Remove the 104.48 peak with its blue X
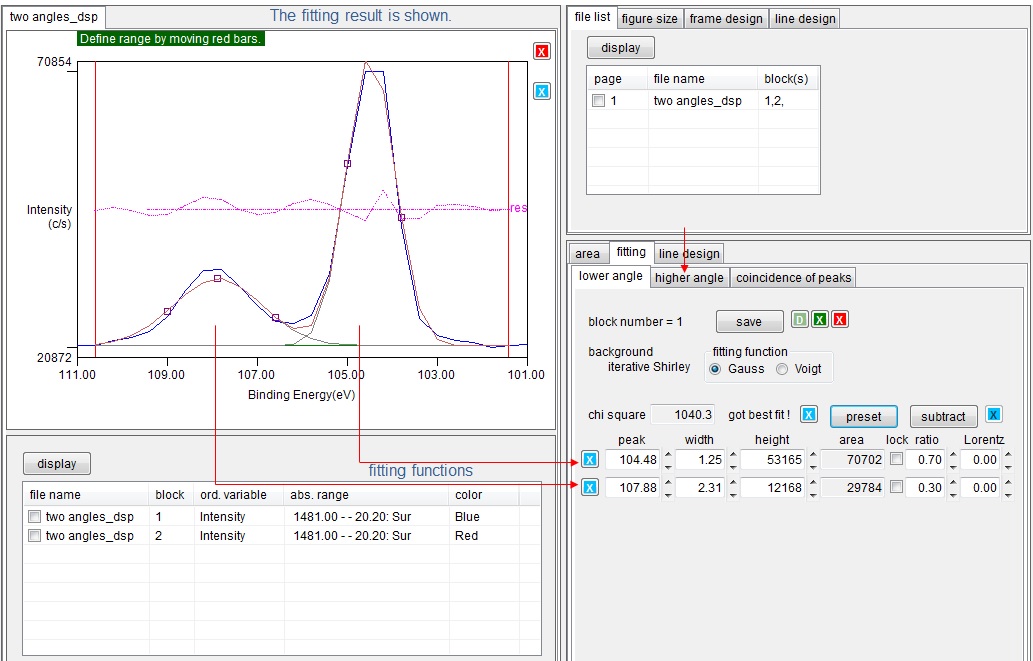The width and height of the screenshot is (1033, 661). pos(590,460)
